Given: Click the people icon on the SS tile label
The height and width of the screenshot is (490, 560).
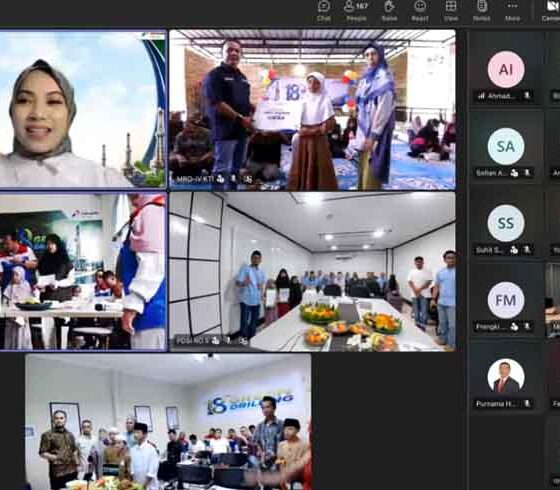Looking at the screenshot, I should click(514, 250).
